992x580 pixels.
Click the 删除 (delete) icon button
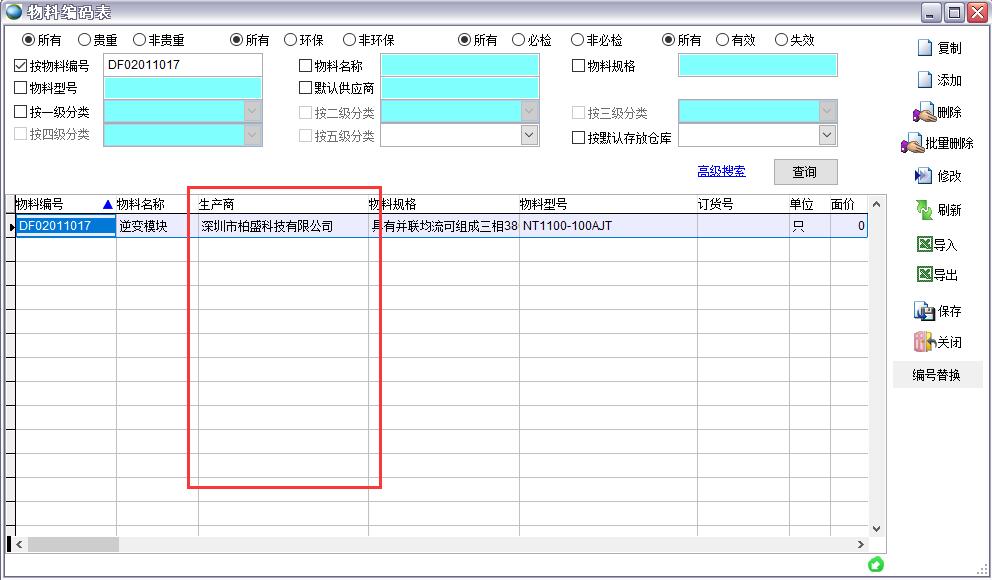coord(924,113)
